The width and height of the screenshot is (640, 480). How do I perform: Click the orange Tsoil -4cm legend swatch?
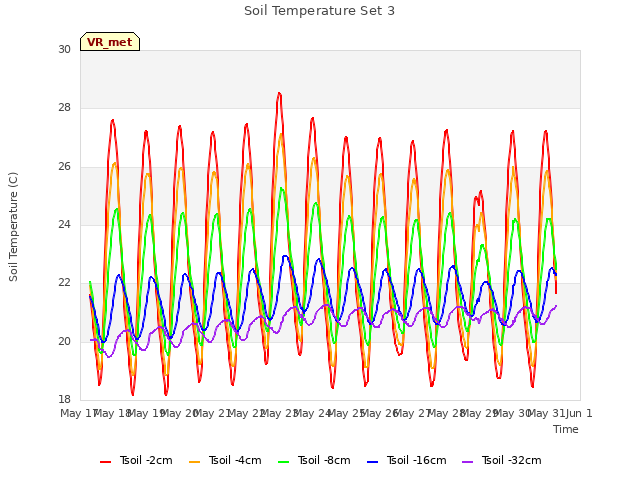pos(194,462)
